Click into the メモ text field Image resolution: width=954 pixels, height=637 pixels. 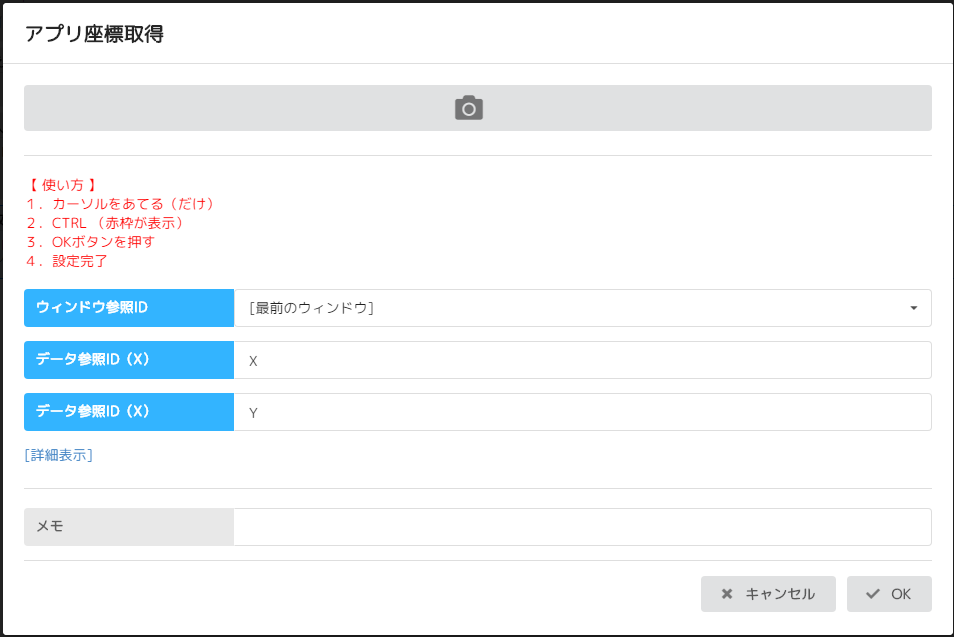coord(582,527)
